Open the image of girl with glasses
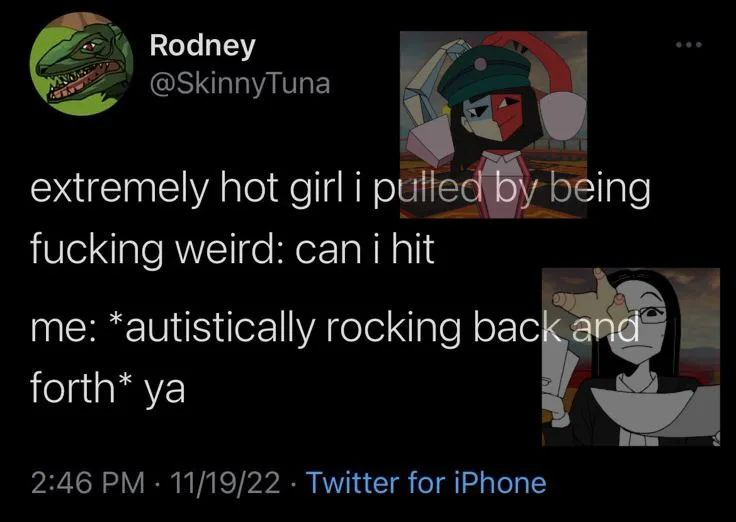Image resolution: width=736 pixels, height=522 pixels. click(631, 357)
